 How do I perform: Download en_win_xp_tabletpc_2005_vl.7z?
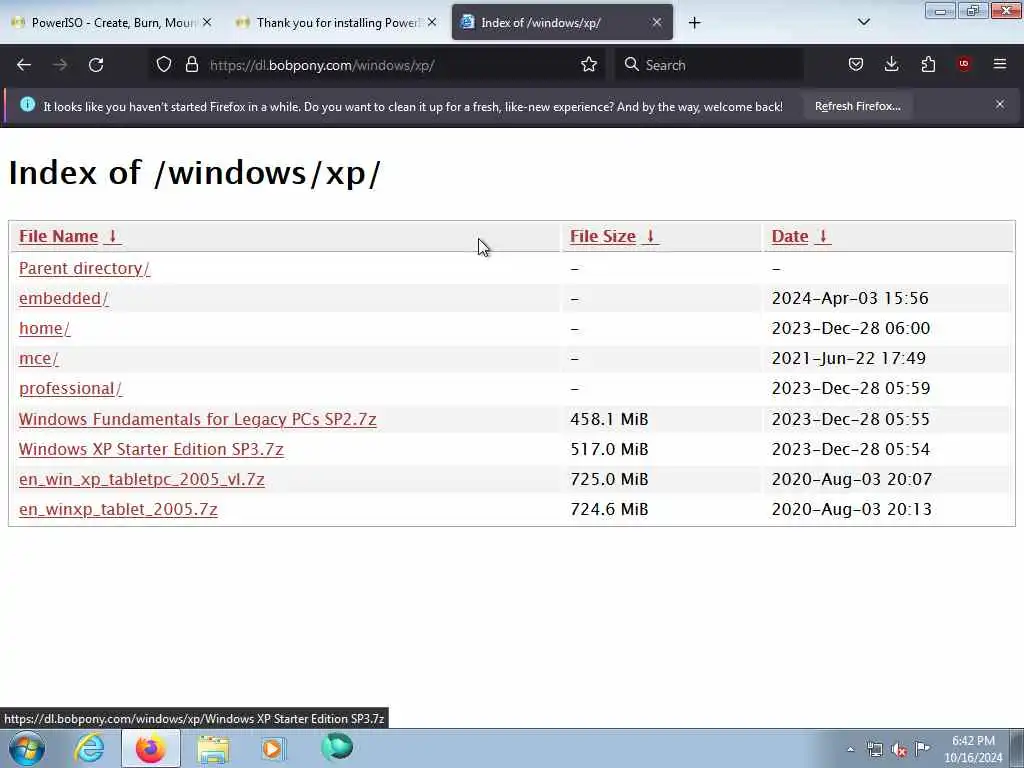point(142,479)
